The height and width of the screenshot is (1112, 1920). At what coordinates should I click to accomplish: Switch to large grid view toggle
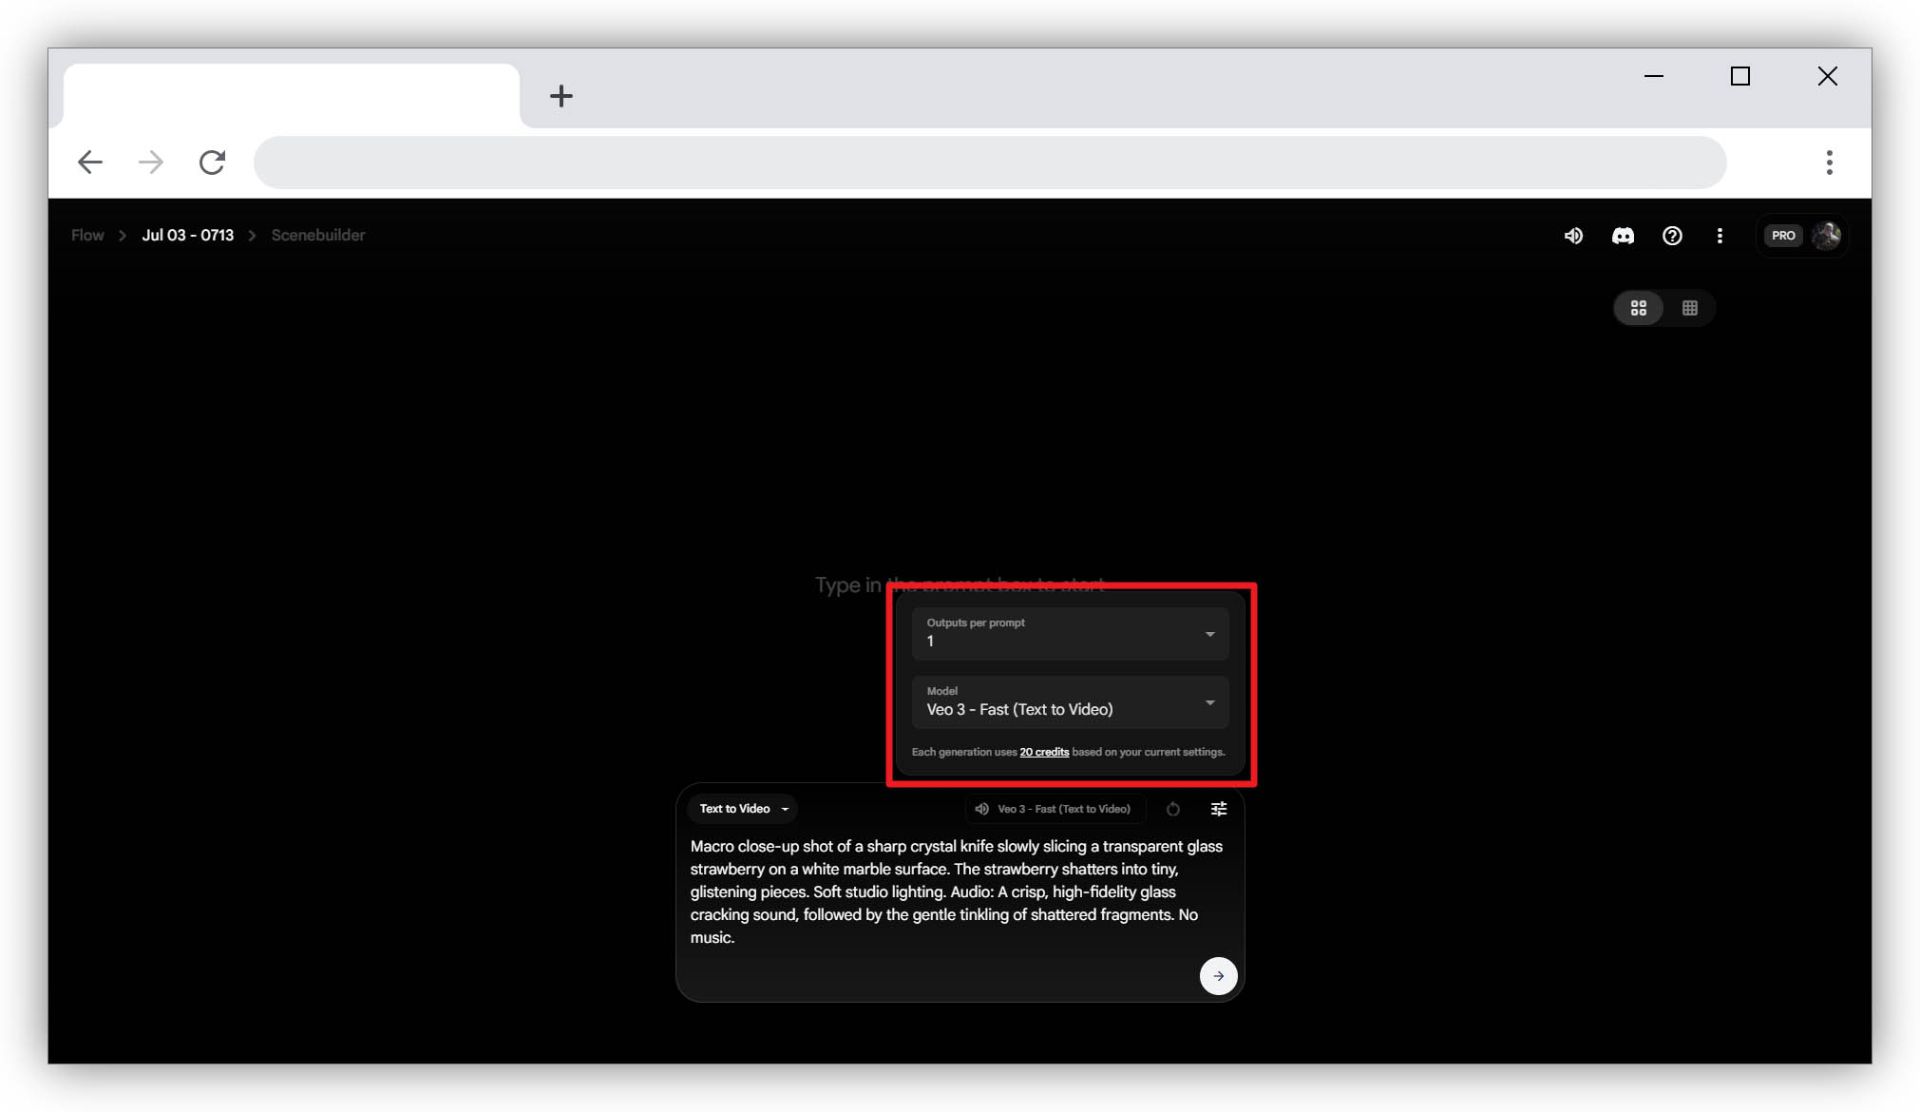point(1638,308)
